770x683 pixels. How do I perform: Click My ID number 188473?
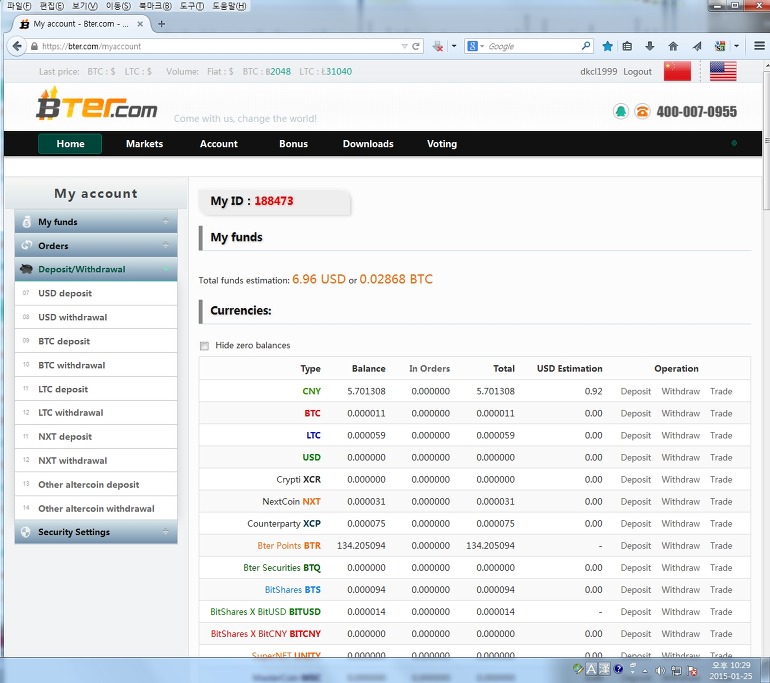274,201
